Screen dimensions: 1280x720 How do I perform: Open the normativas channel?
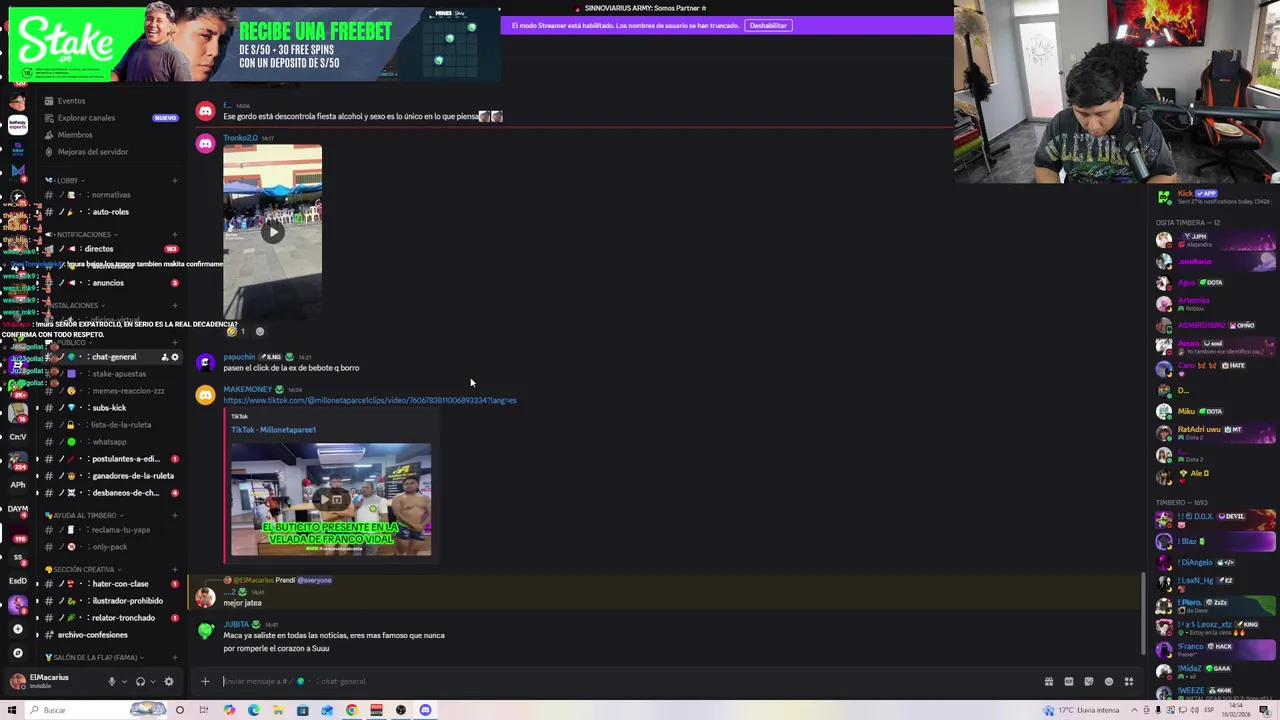[x=110, y=195]
